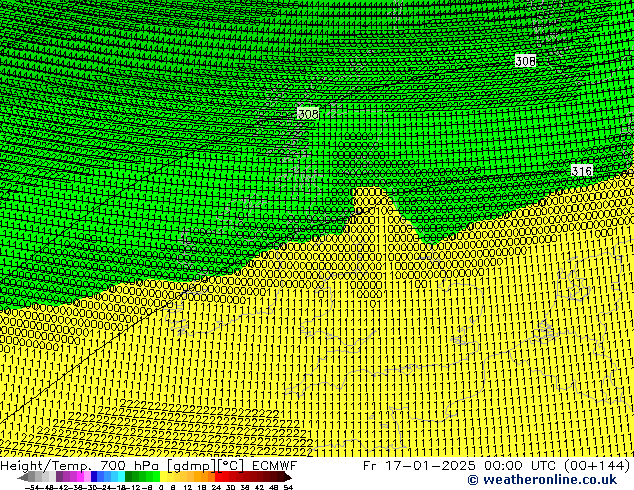The height and width of the screenshot is (490, 634).
Task: Click the cyan swatch in the color legend
Action: 121,477
